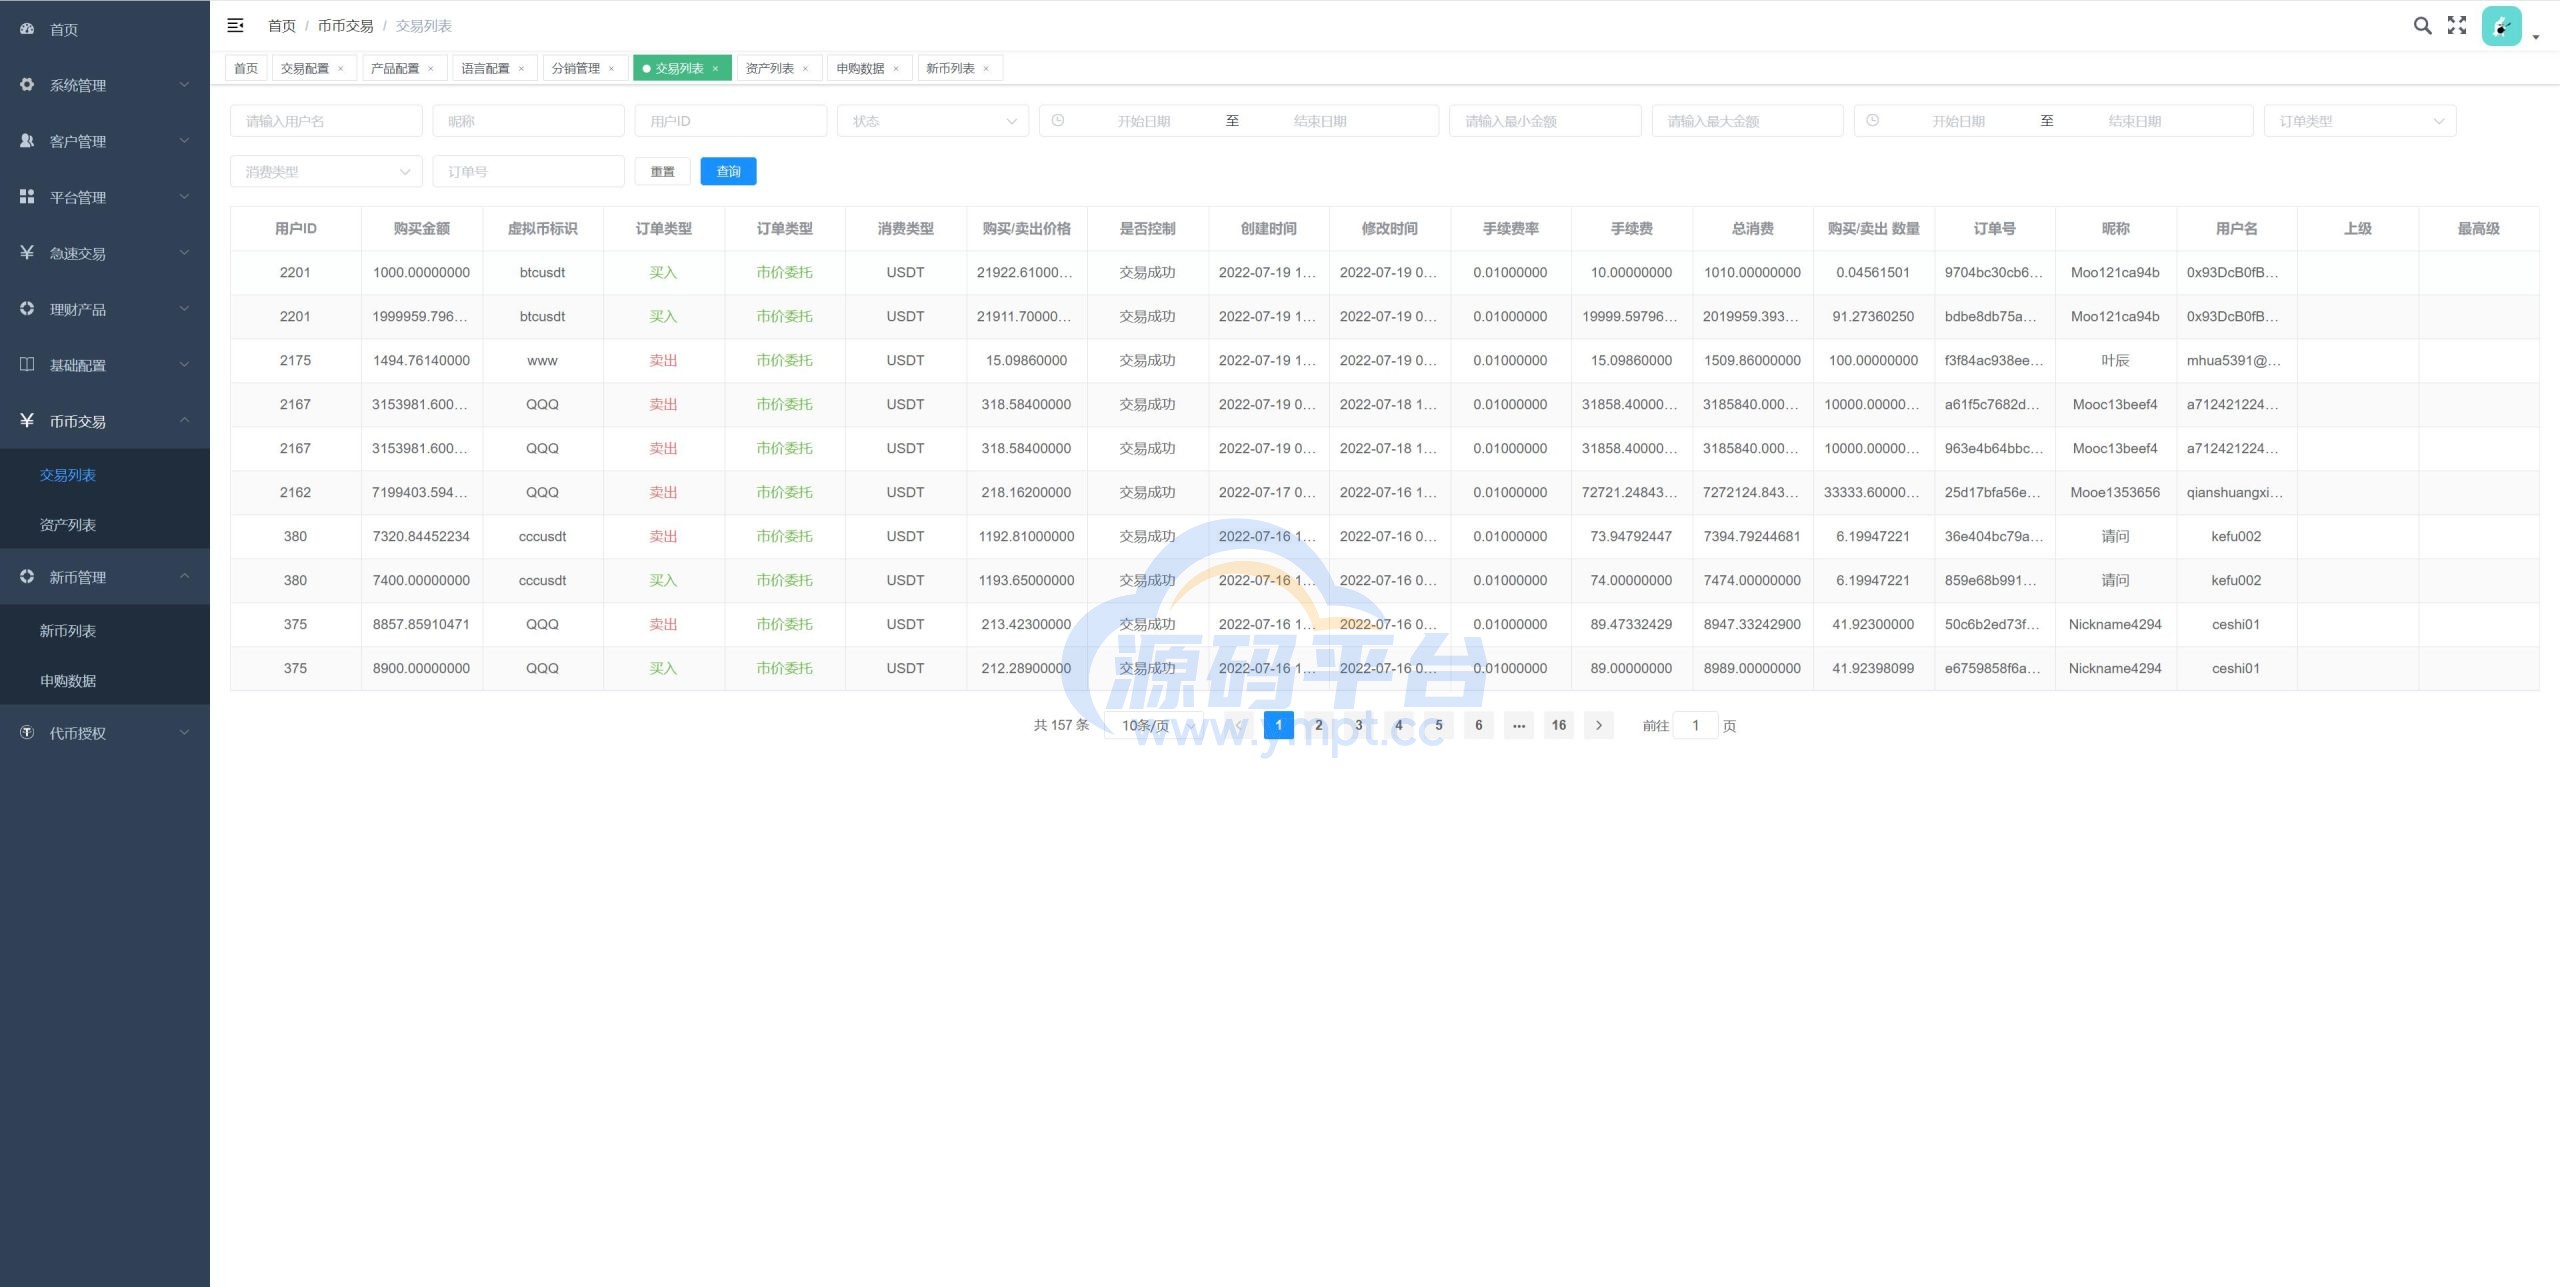Close the 语言配置 tab
Image resolution: width=2560 pixels, height=1287 pixels.
(x=521, y=68)
